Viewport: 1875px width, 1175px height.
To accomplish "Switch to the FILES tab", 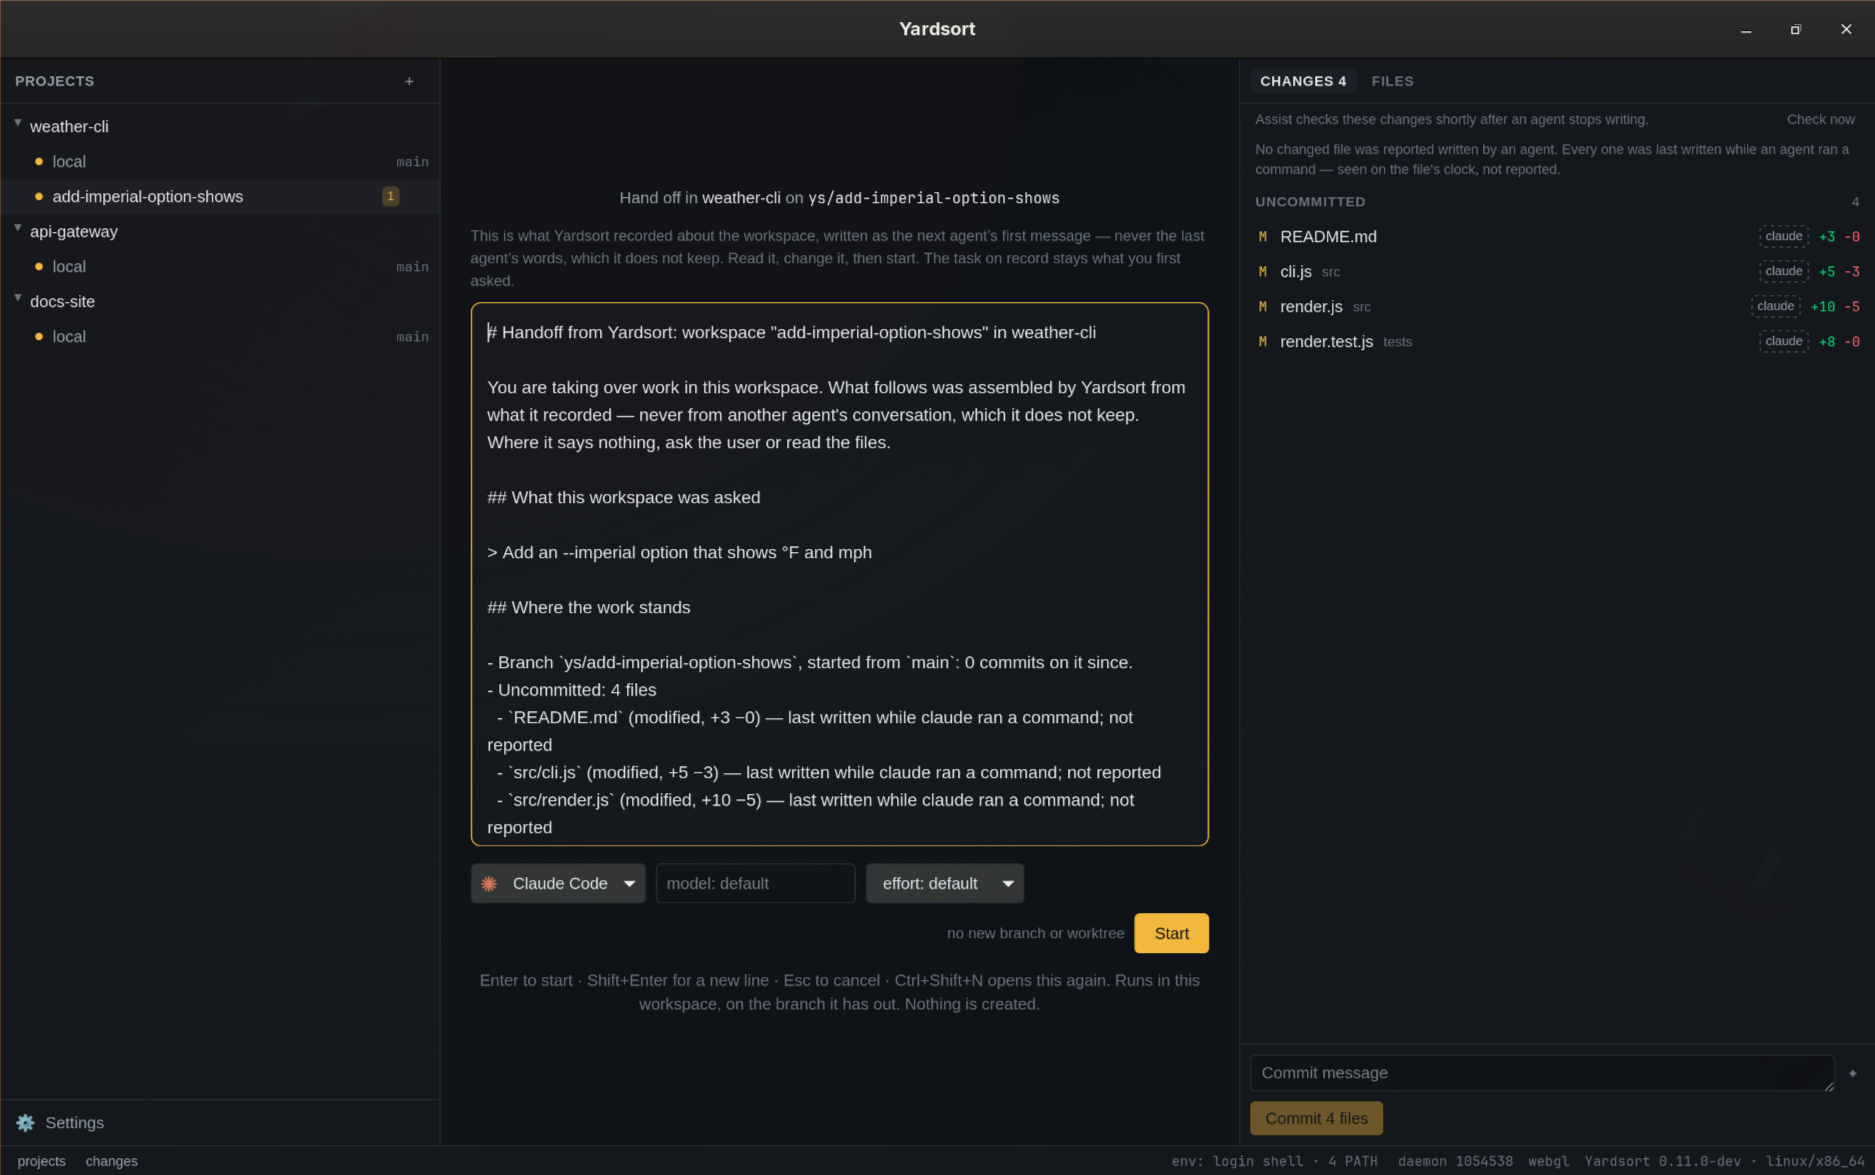I will tap(1392, 81).
